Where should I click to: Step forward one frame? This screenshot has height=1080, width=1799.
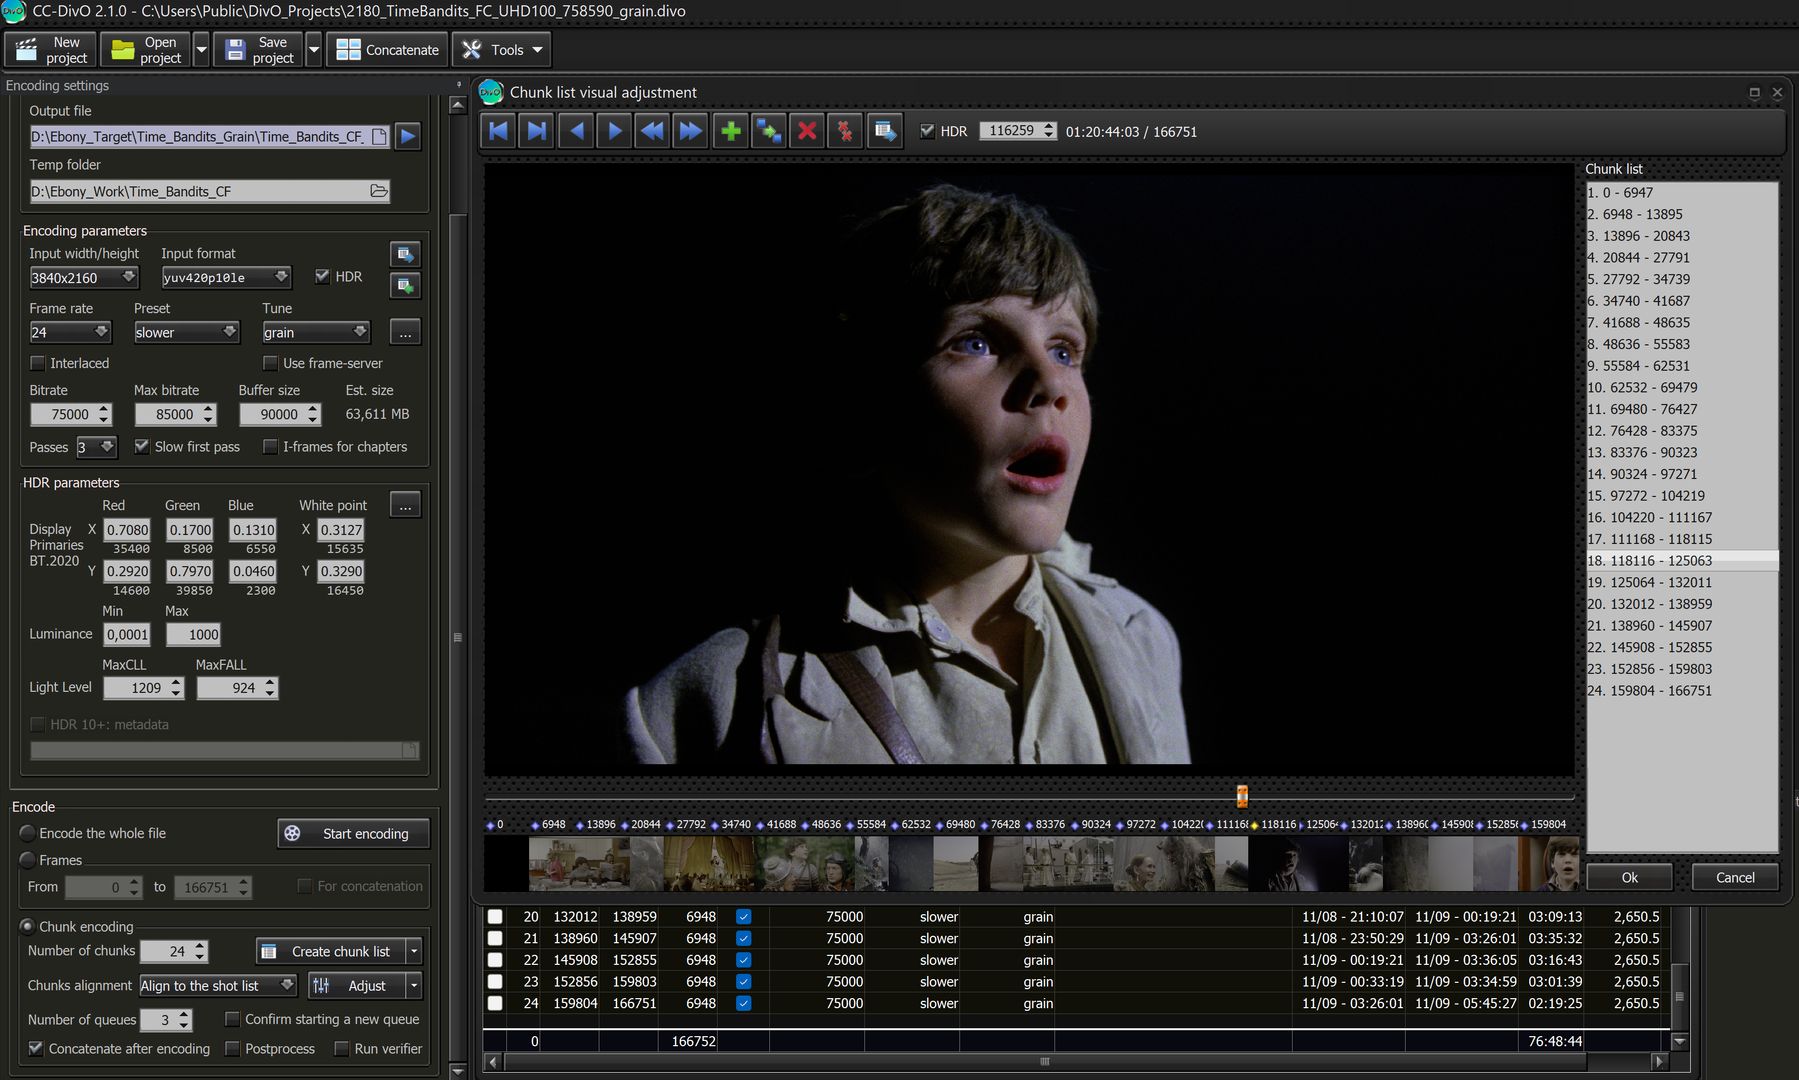[x=614, y=131]
